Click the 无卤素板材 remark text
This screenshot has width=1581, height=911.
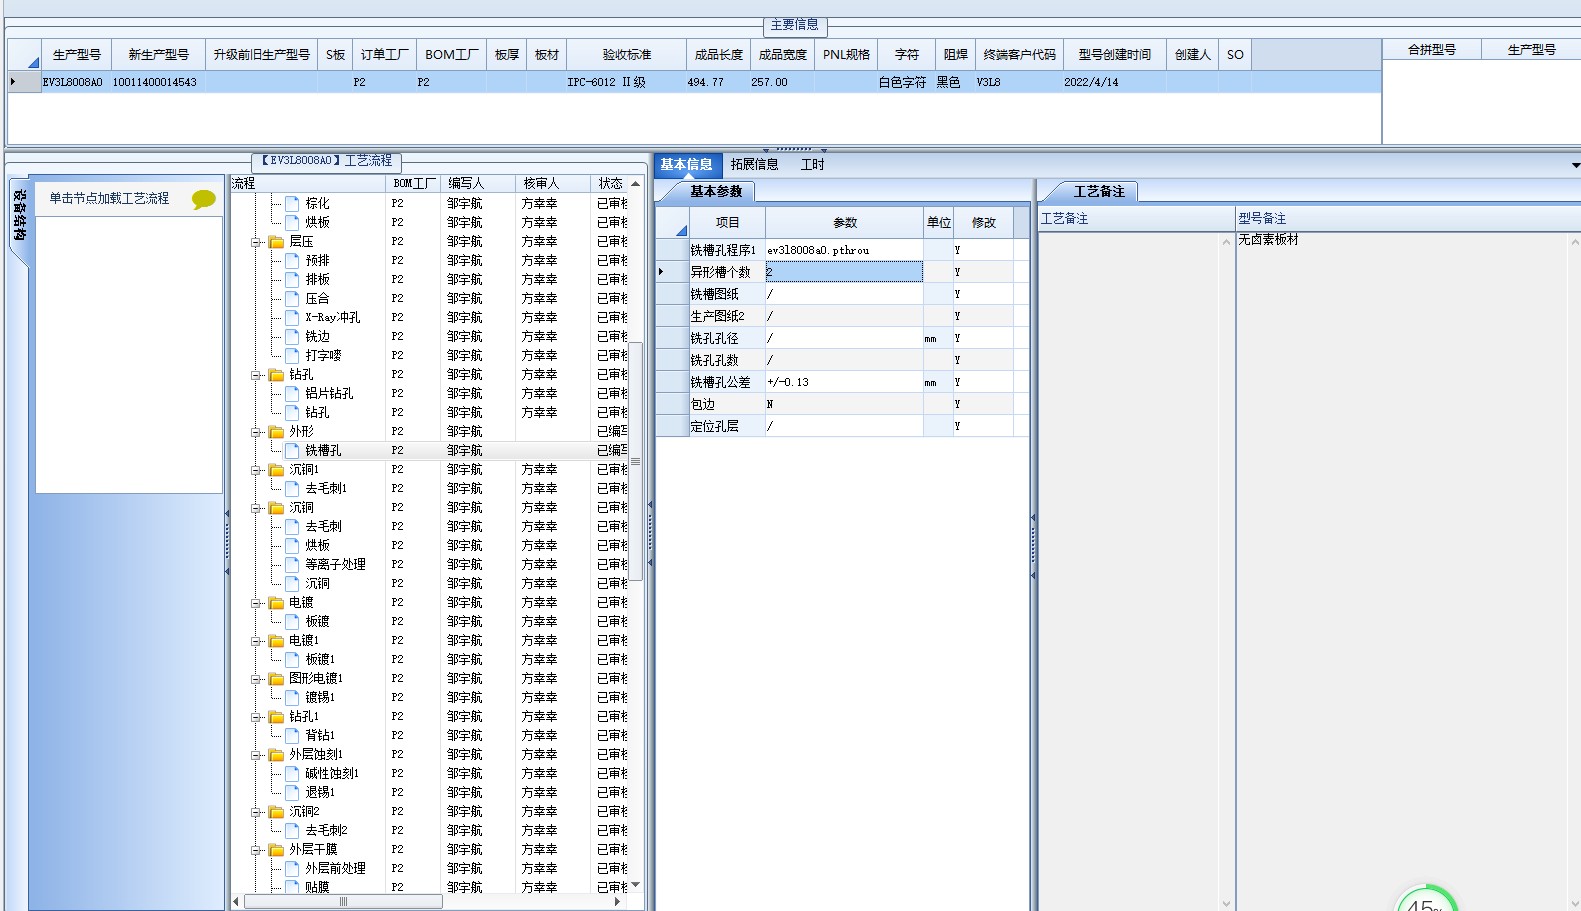(1268, 240)
